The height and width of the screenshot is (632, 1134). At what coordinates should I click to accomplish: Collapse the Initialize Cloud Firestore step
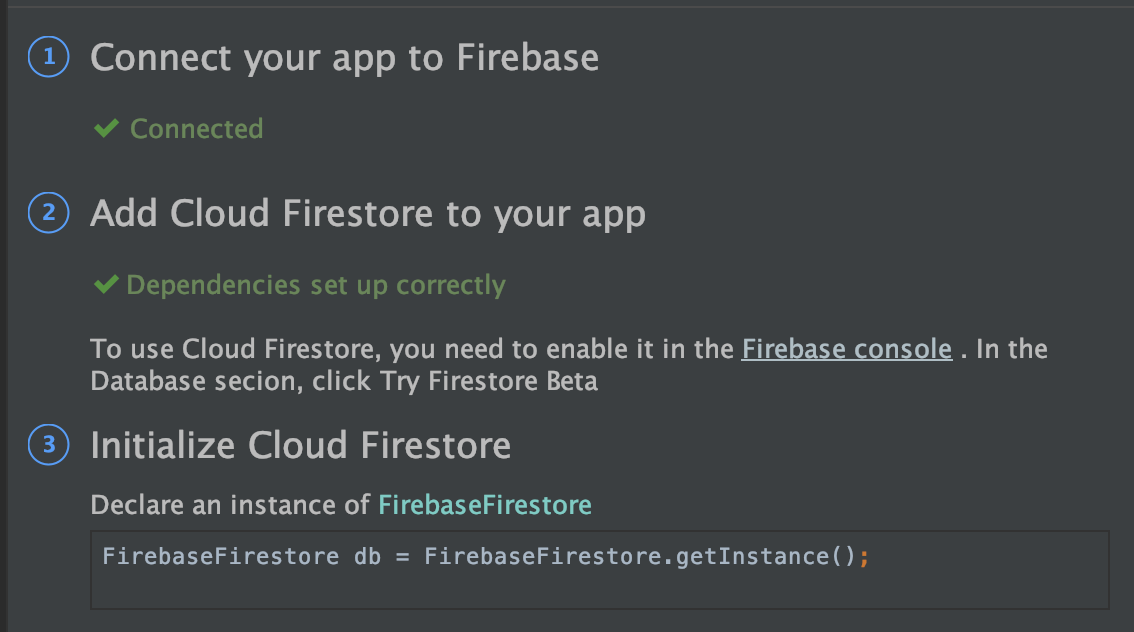click(300, 445)
